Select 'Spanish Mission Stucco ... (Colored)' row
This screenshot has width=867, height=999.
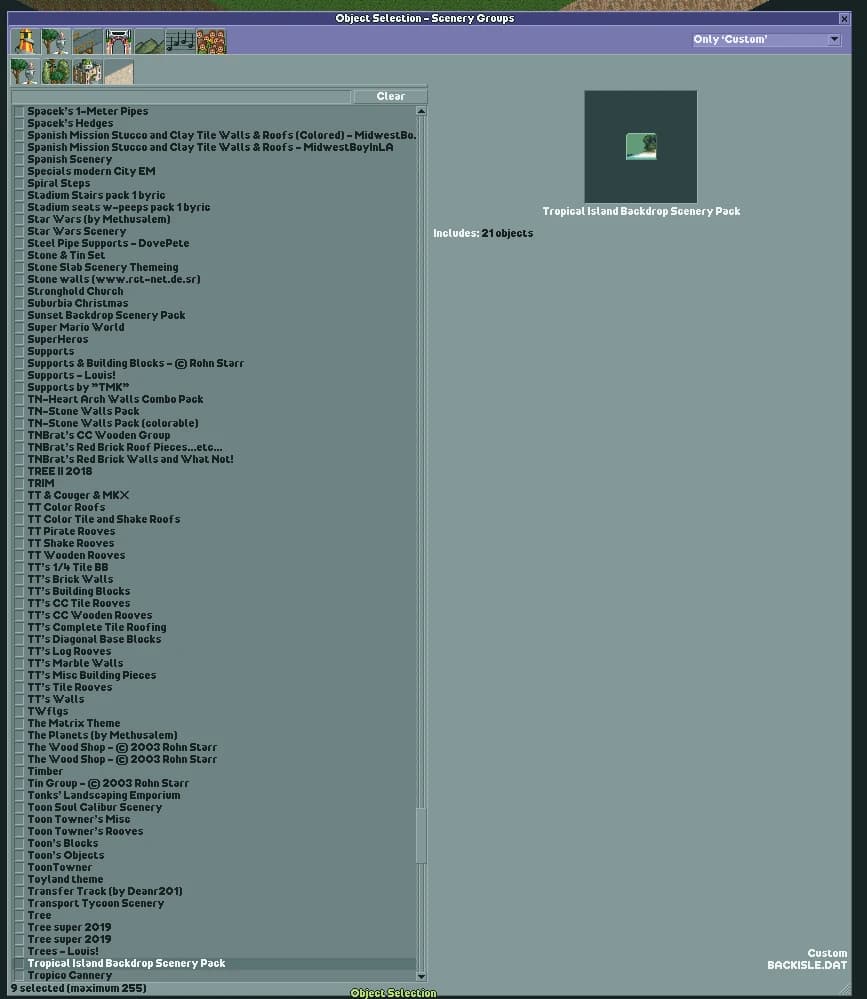pyautogui.click(x=215, y=135)
